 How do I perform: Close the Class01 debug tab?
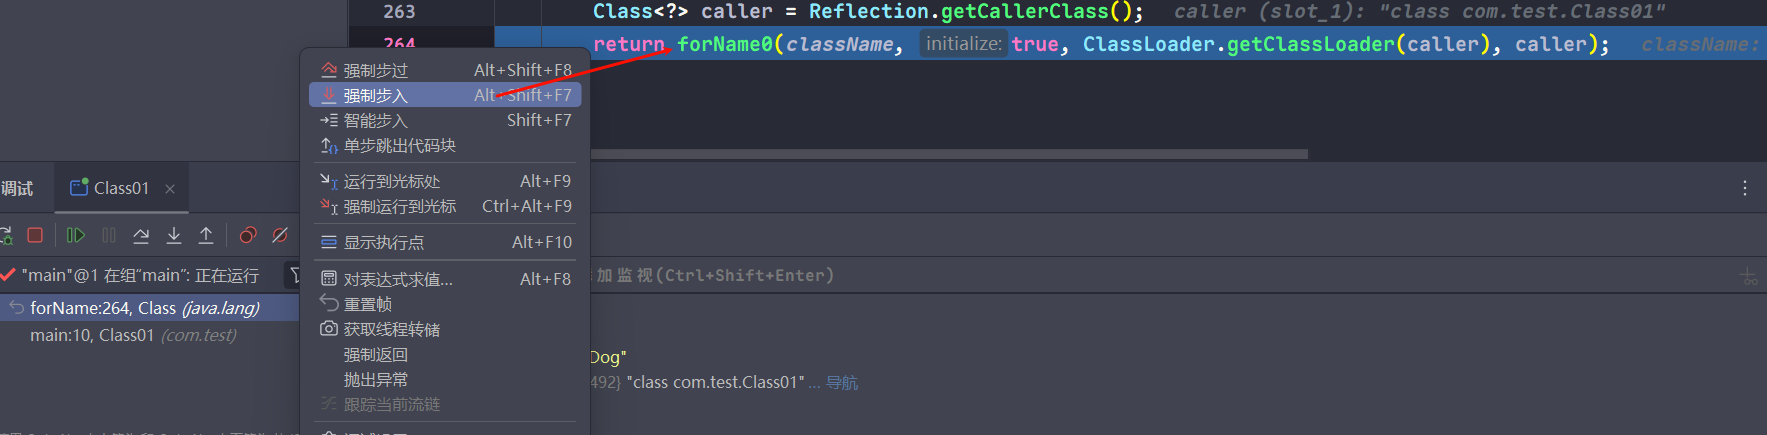[170, 189]
